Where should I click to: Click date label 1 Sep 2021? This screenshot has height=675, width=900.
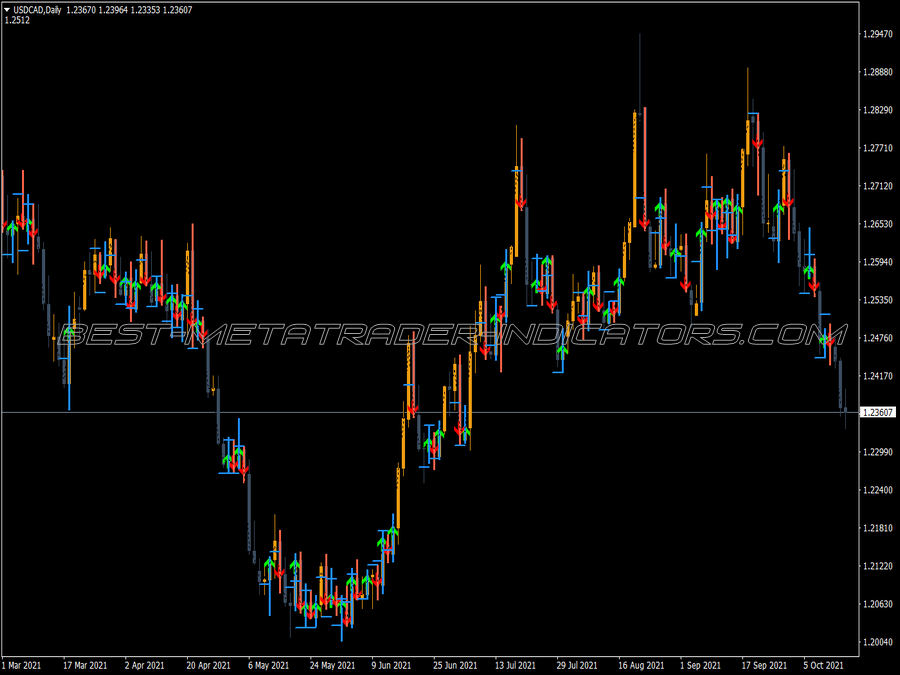tap(700, 666)
